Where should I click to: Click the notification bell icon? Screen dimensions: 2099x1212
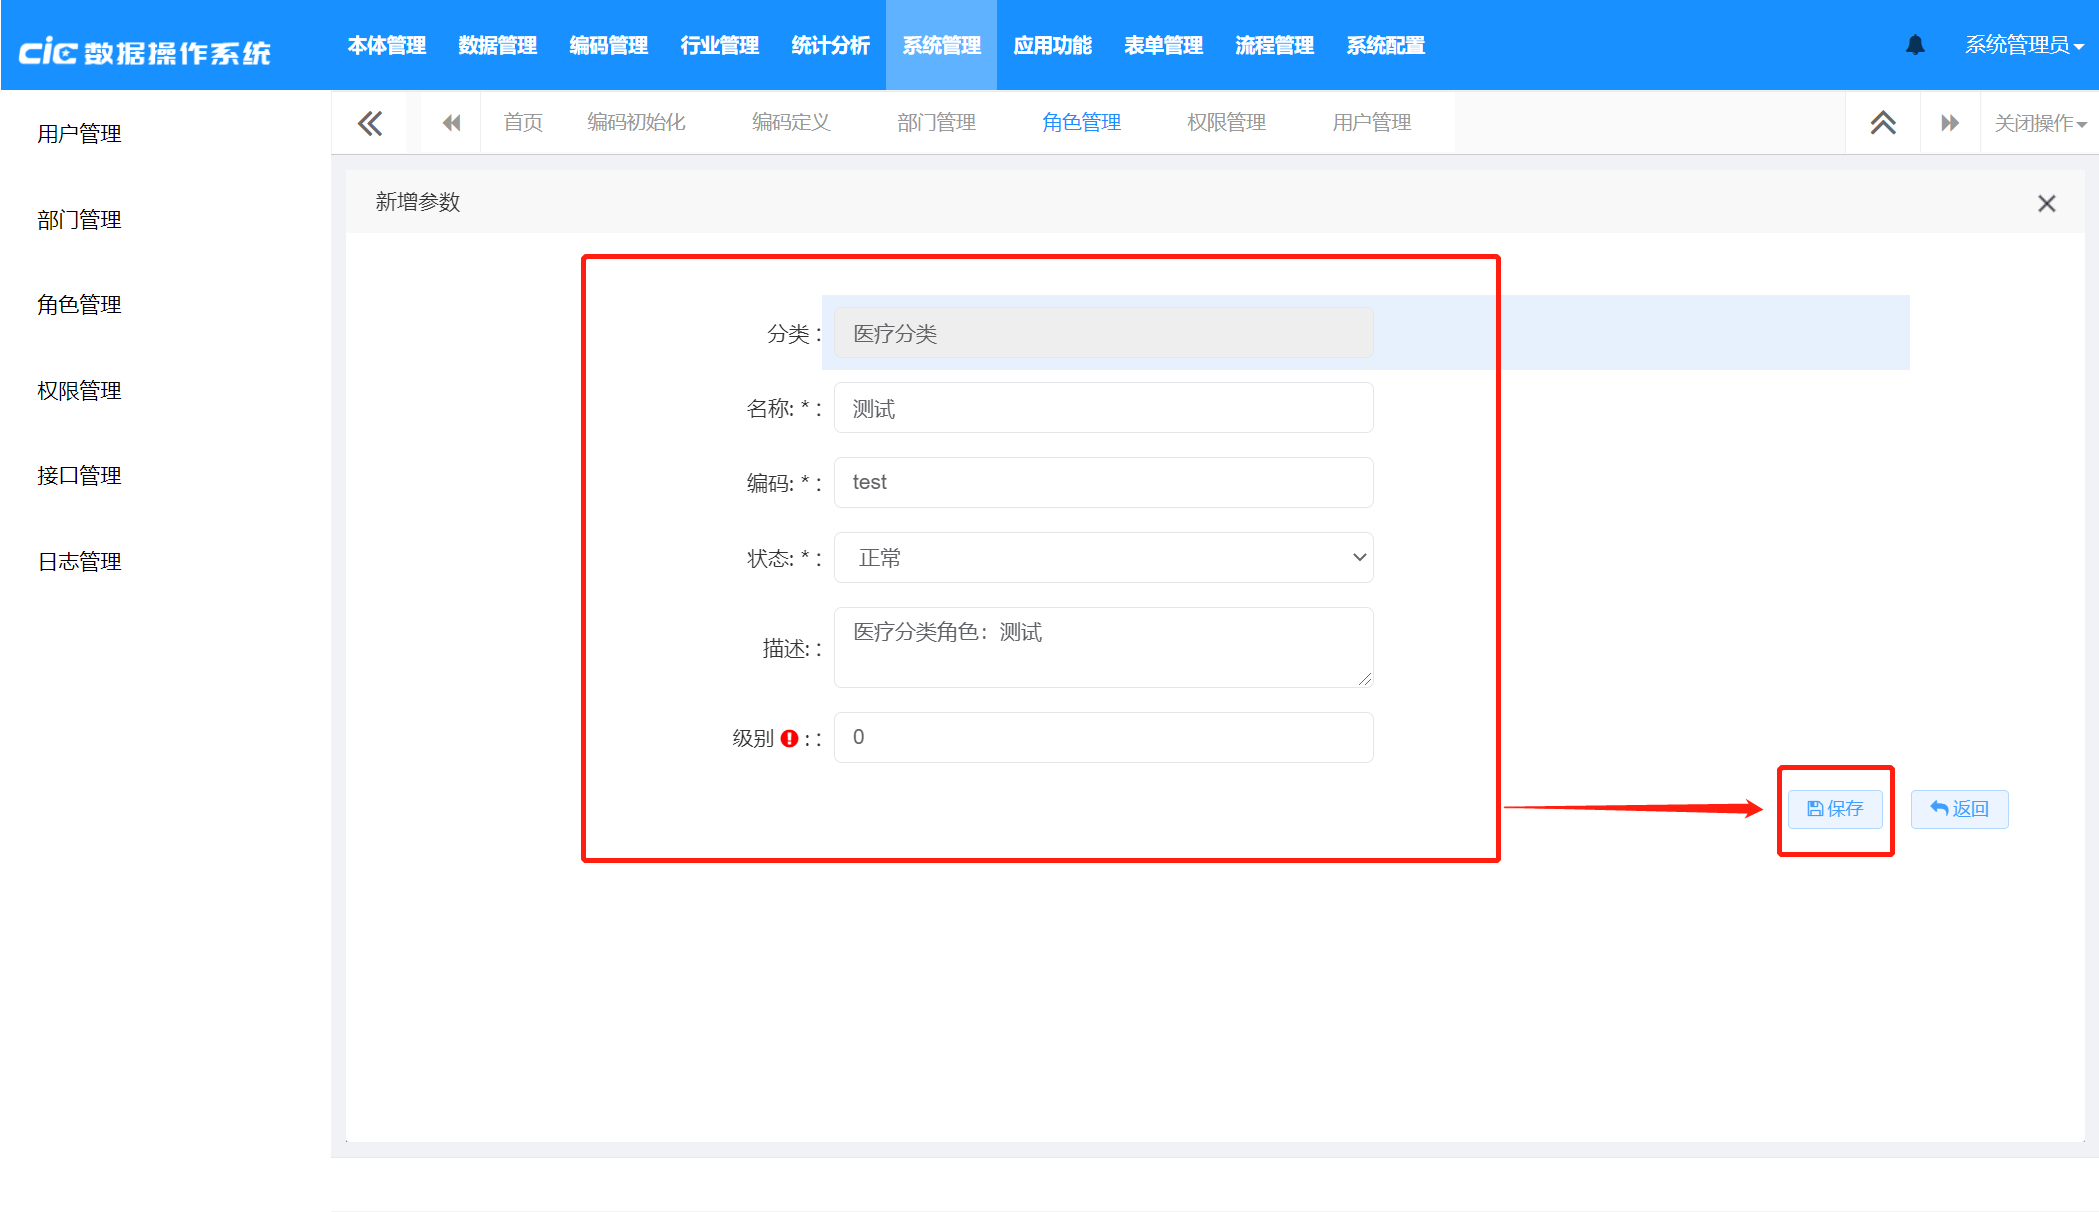(1915, 45)
